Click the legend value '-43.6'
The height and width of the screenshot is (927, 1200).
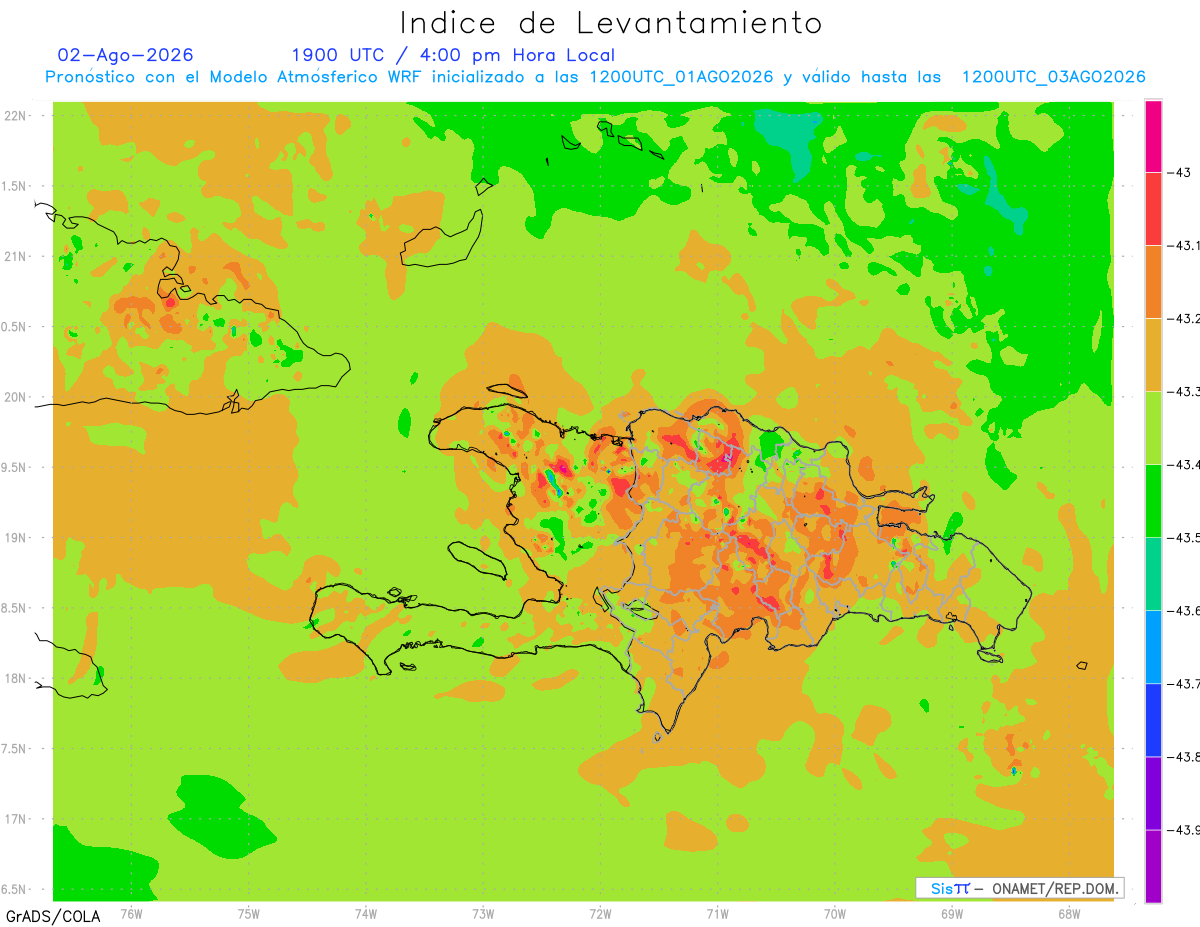click(x=1184, y=610)
